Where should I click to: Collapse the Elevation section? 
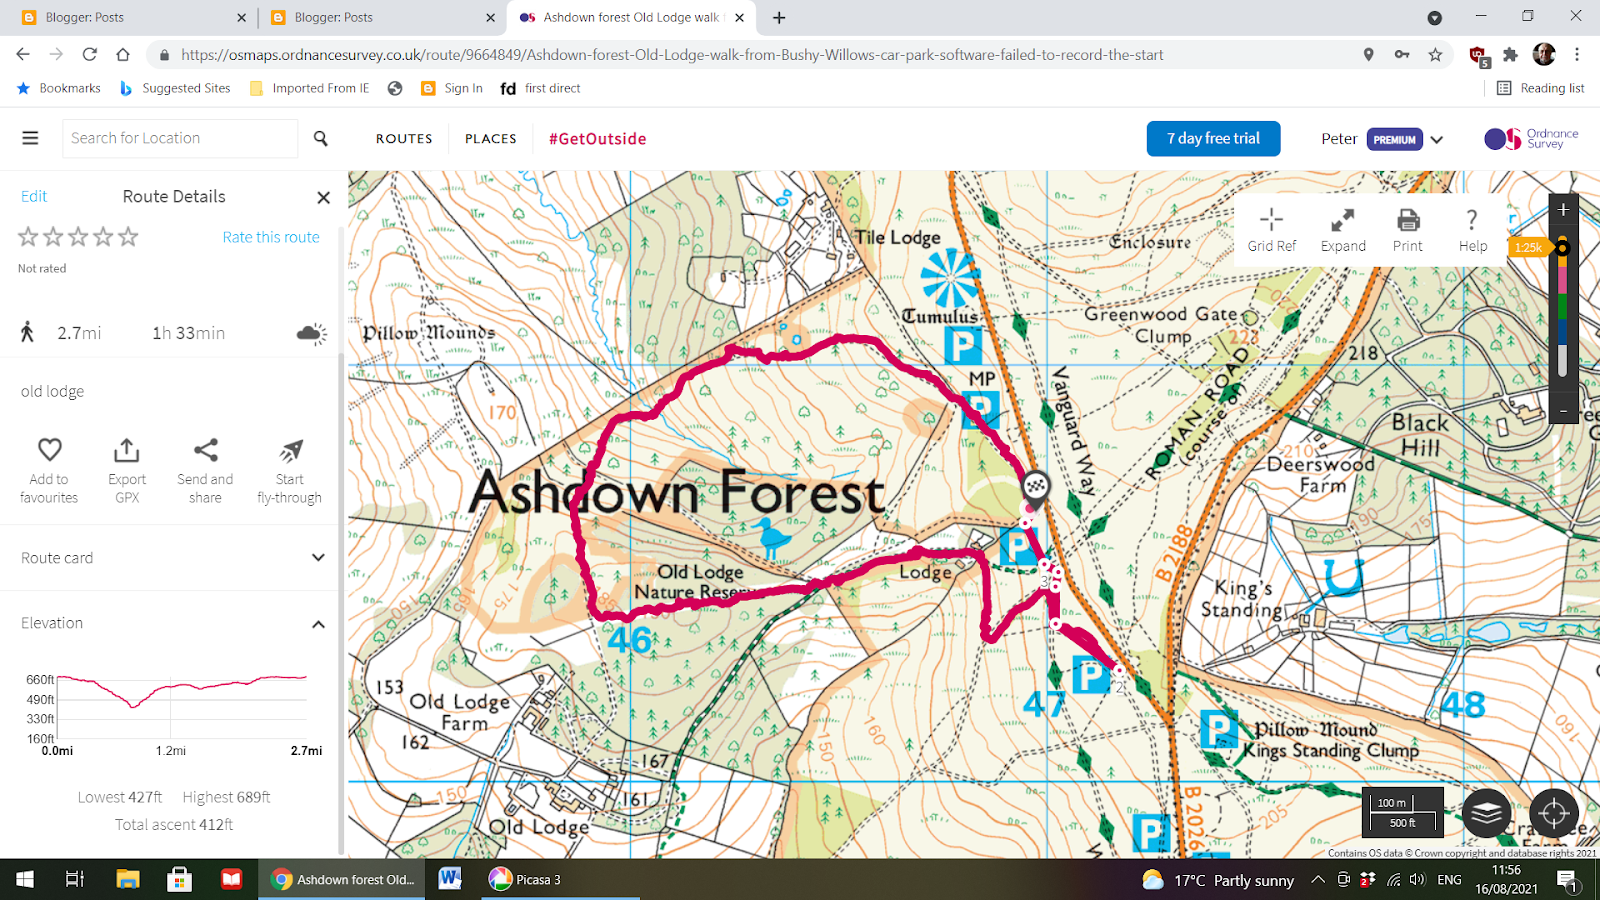click(318, 624)
